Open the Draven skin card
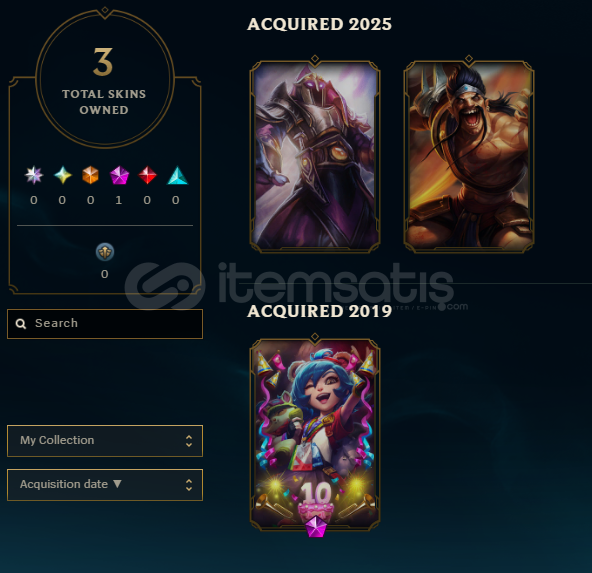 pos(469,156)
